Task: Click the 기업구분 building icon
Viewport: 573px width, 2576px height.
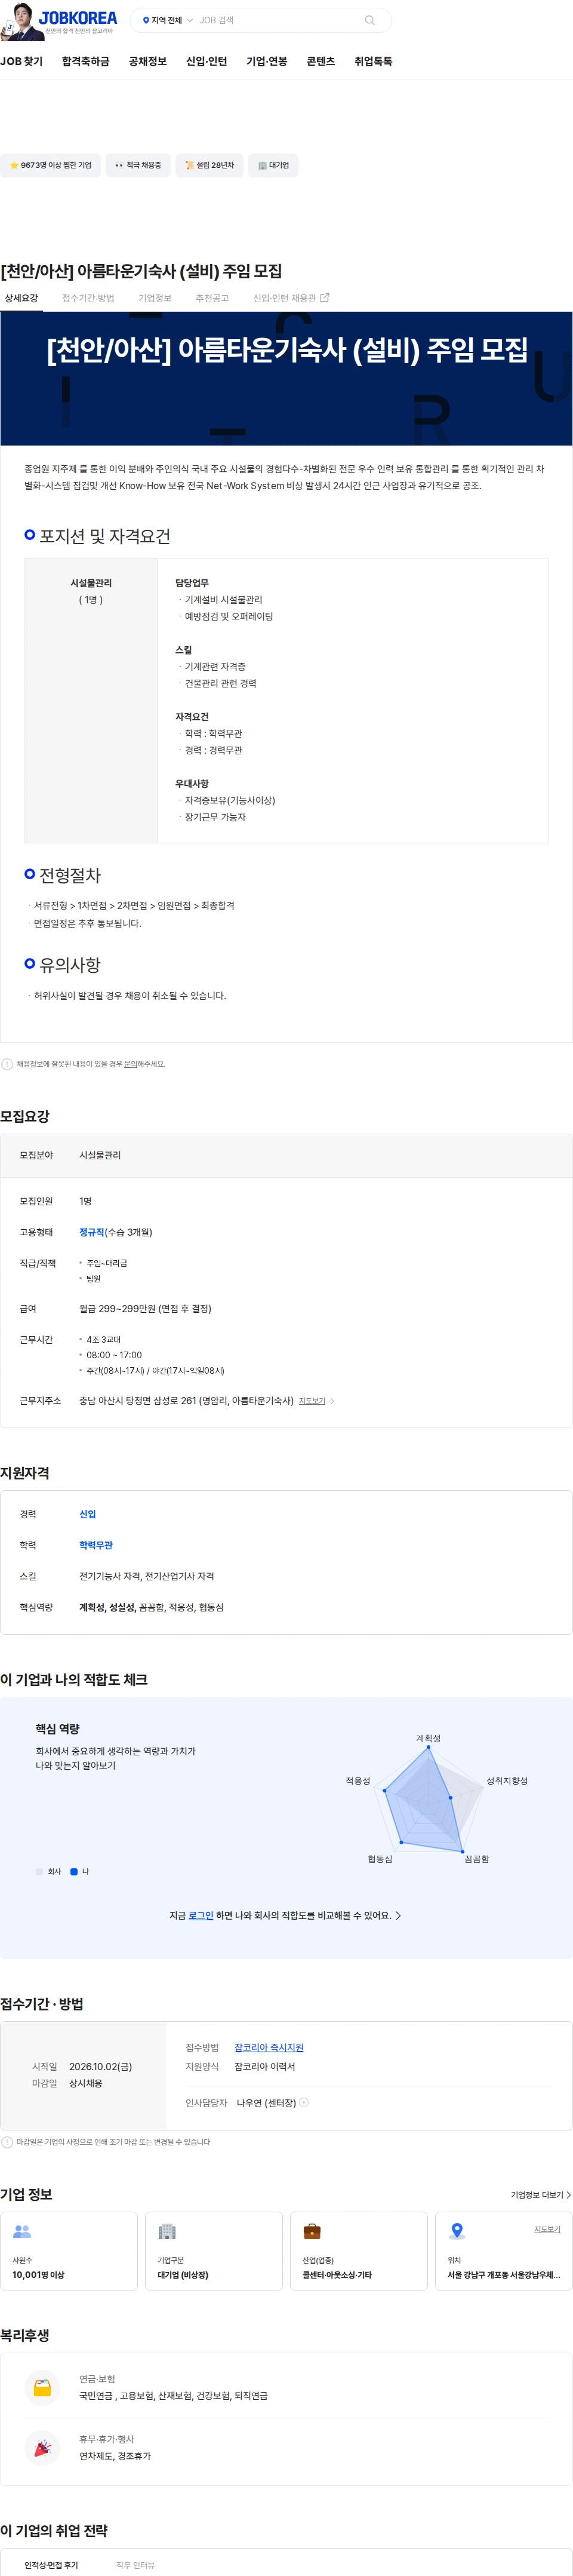Action: pyautogui.click(x=167, y=2231)
